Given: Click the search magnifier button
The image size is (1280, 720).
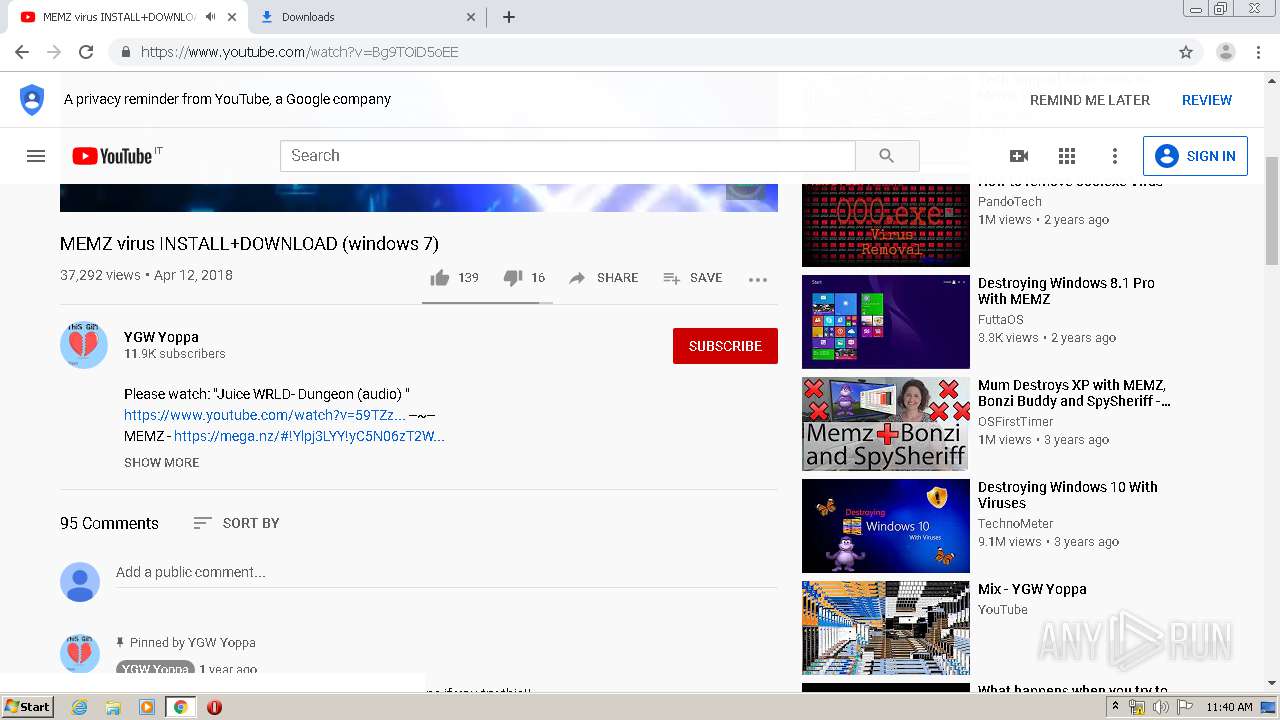Looking at the screenshot, I should click(887, 156).
